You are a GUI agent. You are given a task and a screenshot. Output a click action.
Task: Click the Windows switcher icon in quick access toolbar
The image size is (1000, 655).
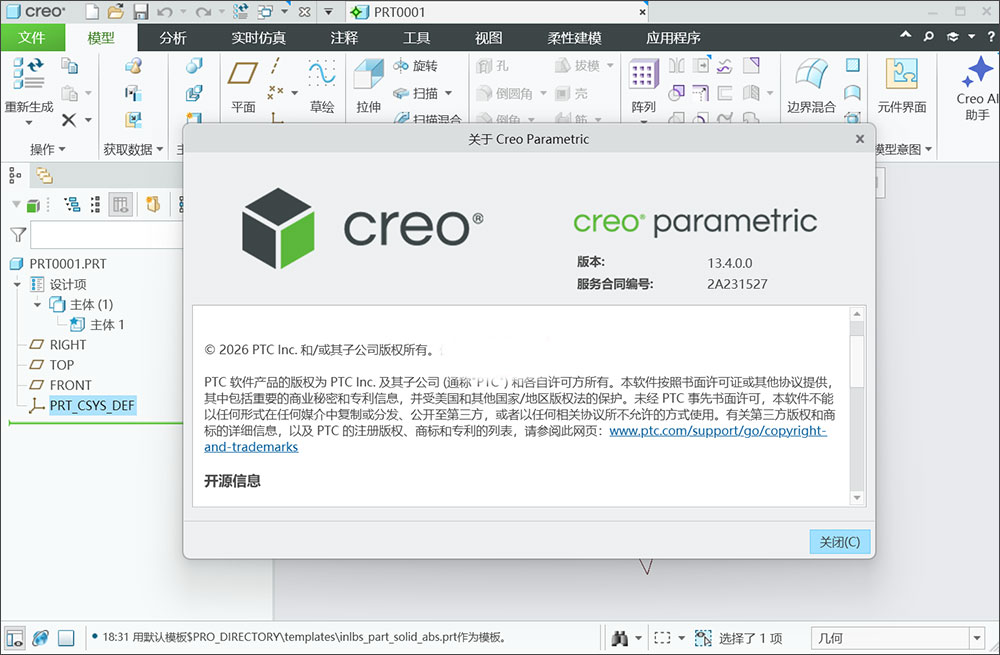265,11
